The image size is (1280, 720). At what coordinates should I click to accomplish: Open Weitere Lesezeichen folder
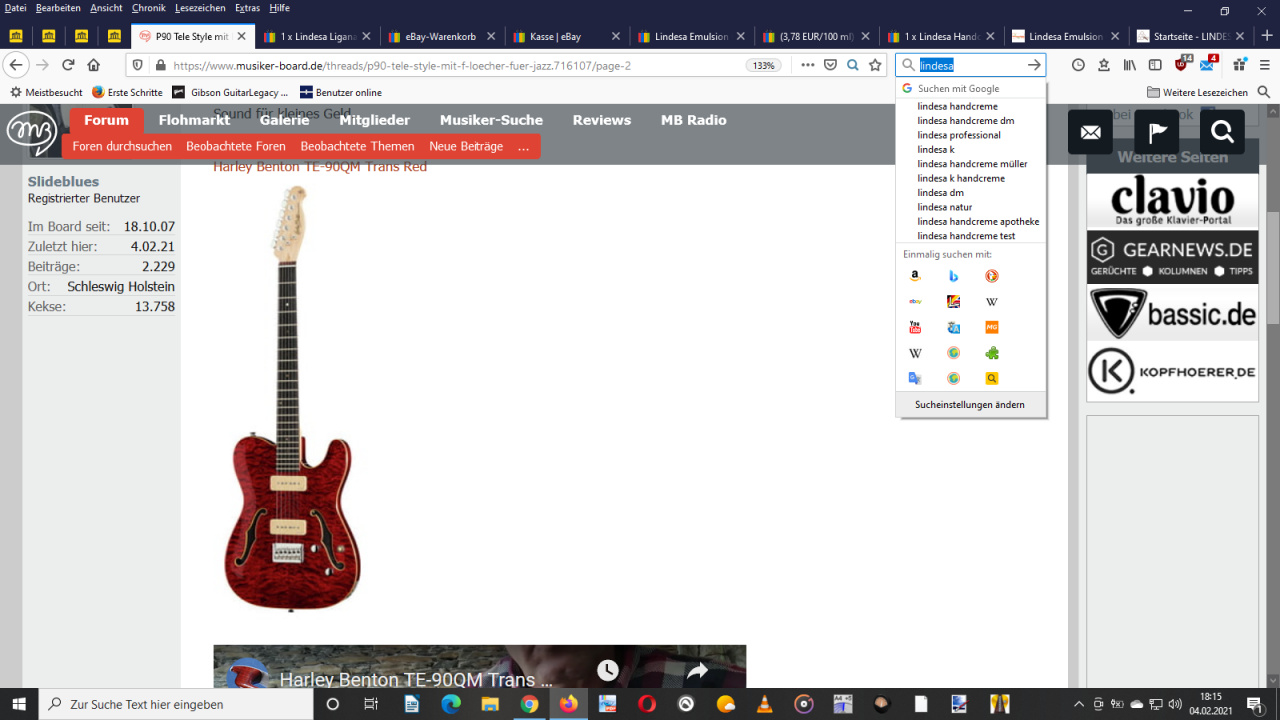pyautogui.click(x=1197, y=92)
